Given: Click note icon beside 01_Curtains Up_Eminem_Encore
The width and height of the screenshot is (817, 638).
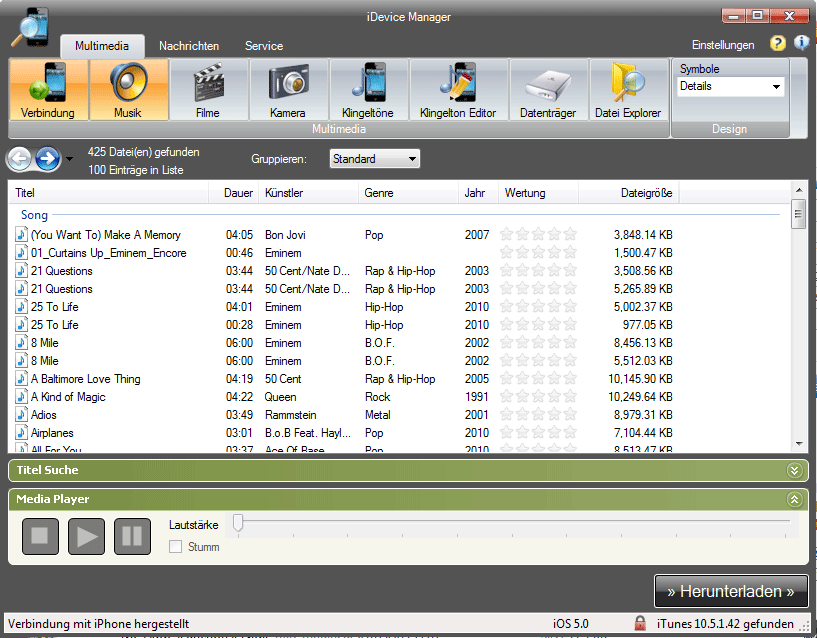Looking at the screenshot, I should click(21, 253).
